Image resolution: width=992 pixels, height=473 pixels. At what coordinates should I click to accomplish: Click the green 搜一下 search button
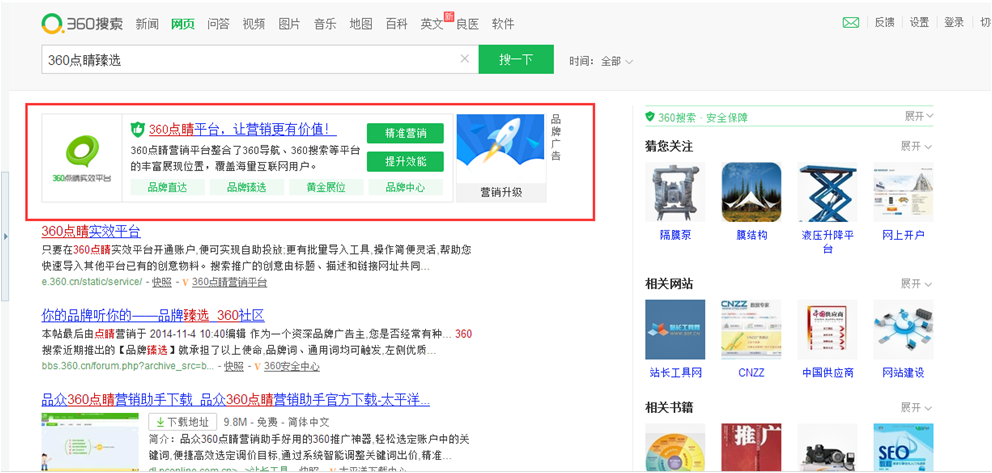click(x=516, y=59)
